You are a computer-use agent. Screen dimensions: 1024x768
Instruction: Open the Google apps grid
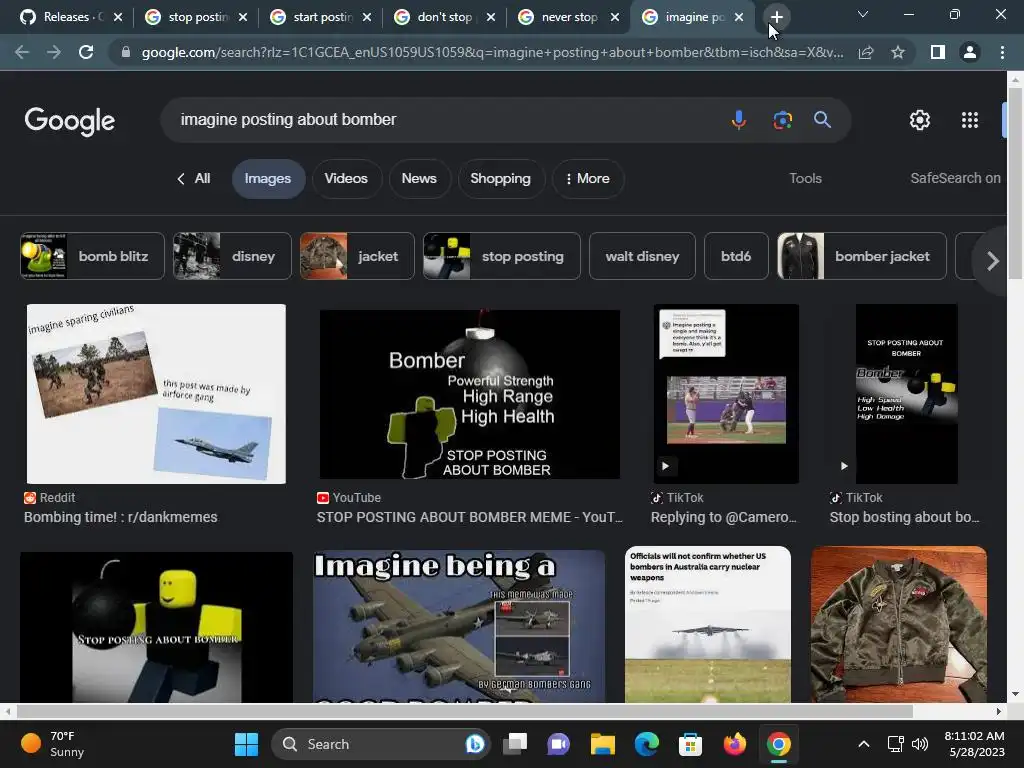[970, 120]
